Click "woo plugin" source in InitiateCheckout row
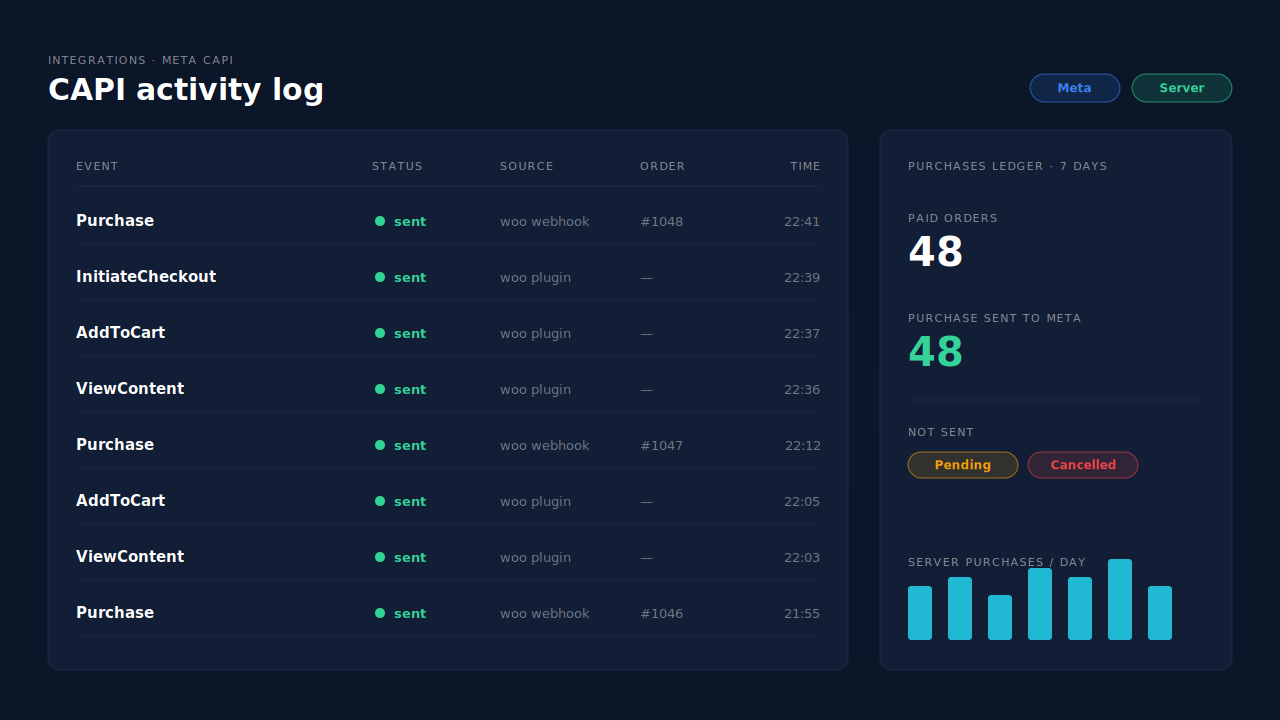This screenshot has width=1280, height=720. 535,277
